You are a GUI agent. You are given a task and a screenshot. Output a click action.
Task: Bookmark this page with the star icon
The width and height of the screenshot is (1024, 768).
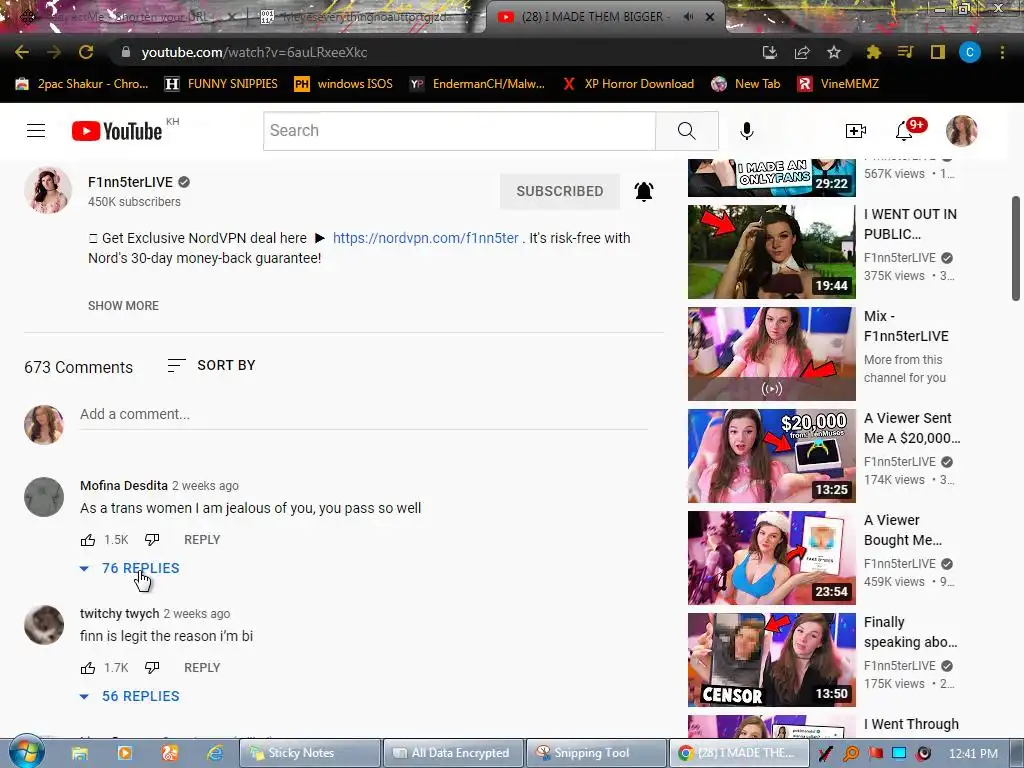[833, 52]
